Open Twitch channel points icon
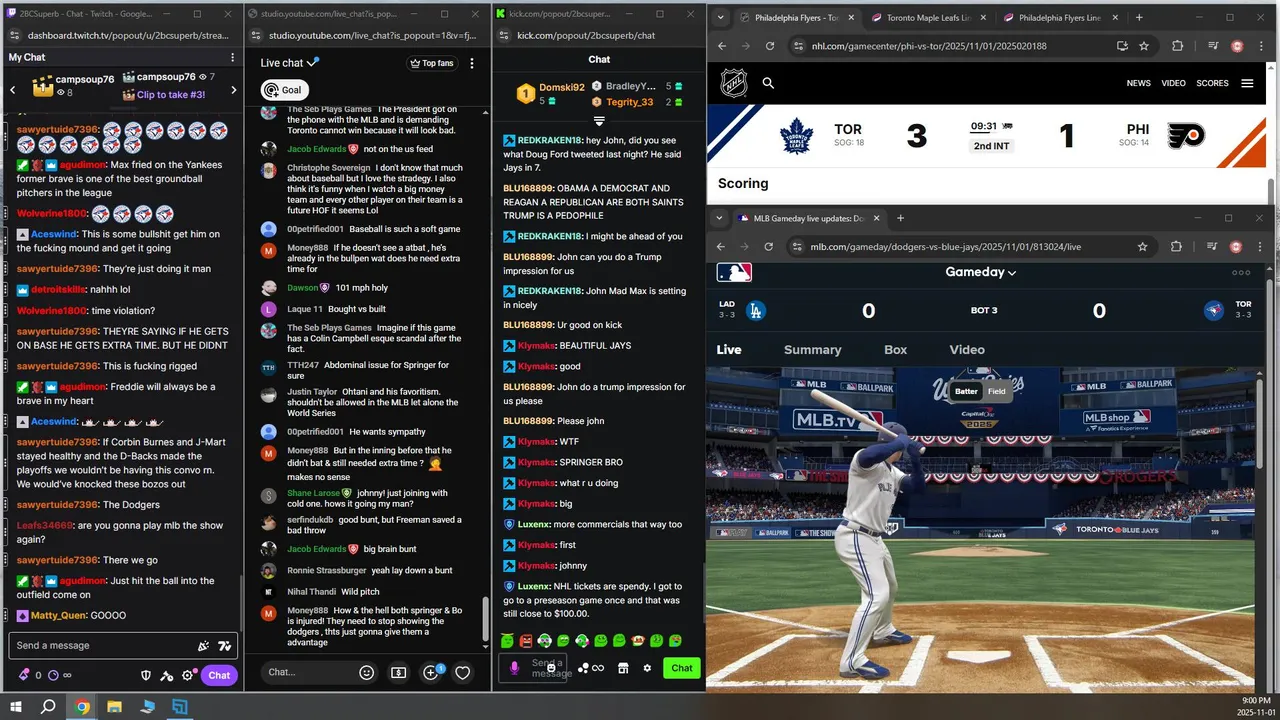The width and height of the screenshot is (1280, 720). coord(53,675)
